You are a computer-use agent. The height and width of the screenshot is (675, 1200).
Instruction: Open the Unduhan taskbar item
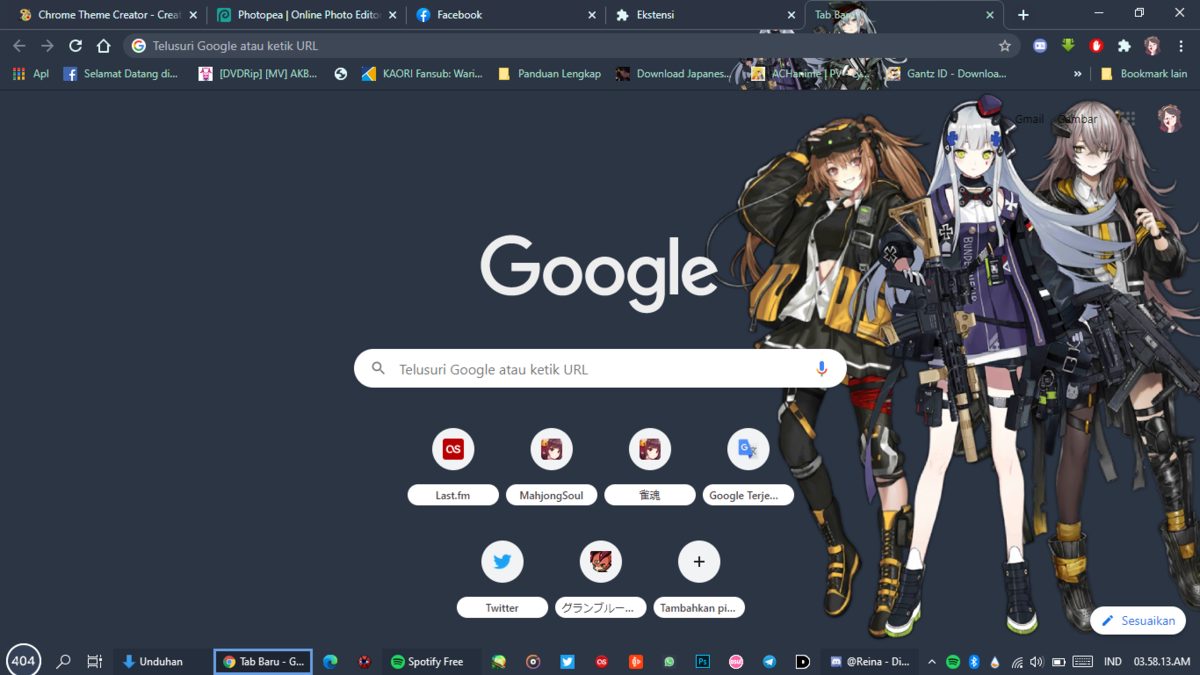coord(161,661)
